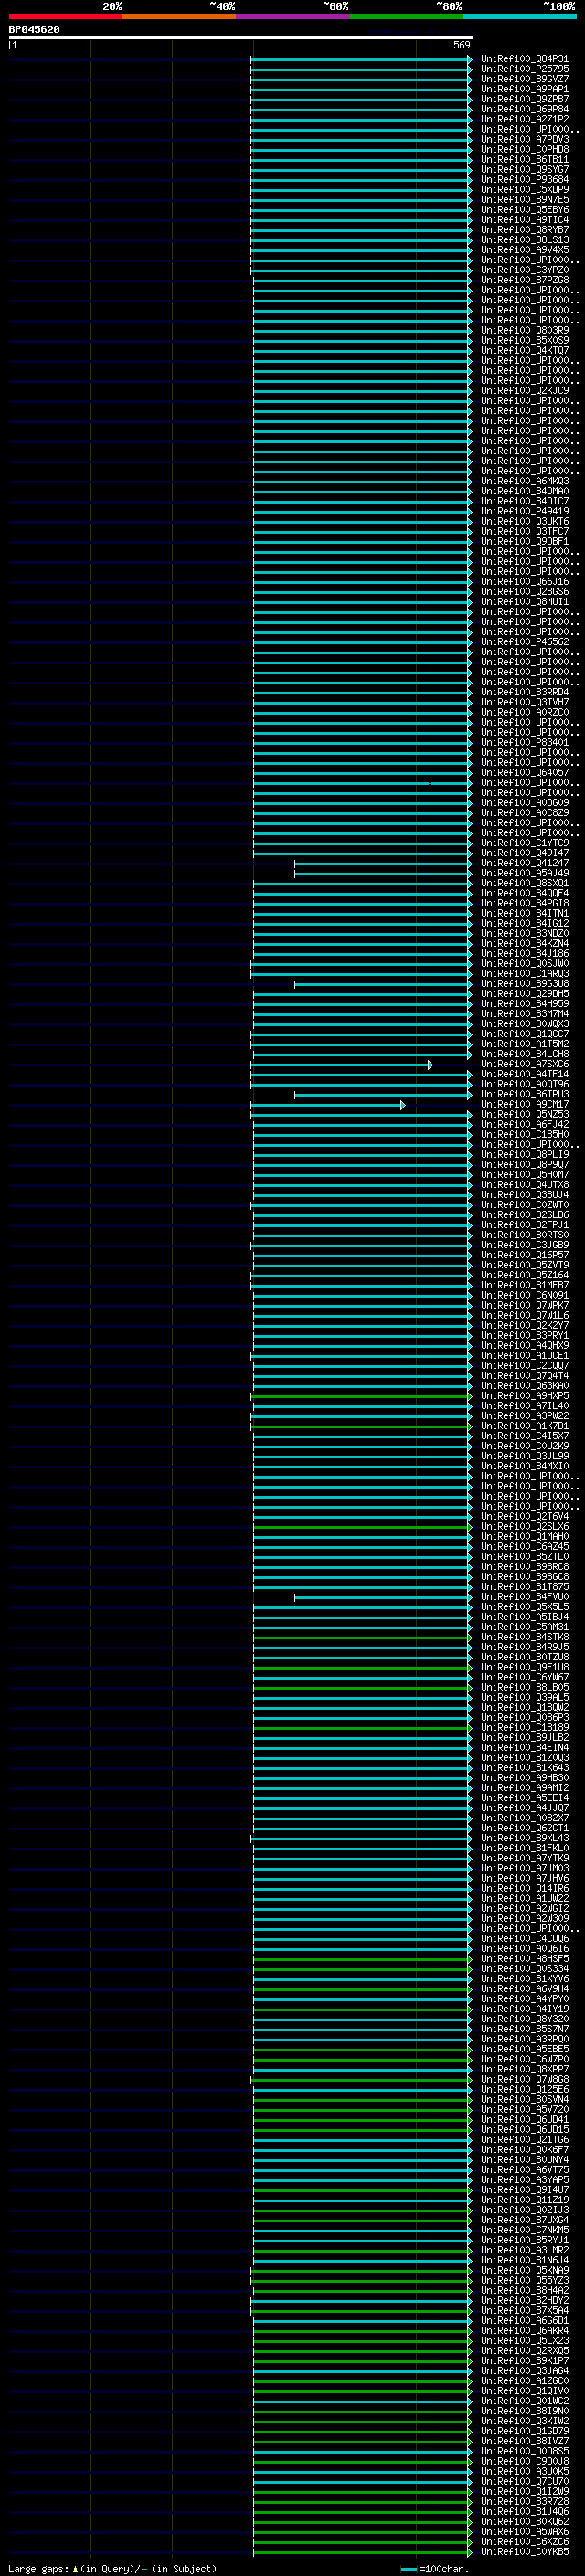This screenshot has height=2576, width=585.
Task: Select hit UniRef100_A6MKQ3
Action: [x=524, y=481]
